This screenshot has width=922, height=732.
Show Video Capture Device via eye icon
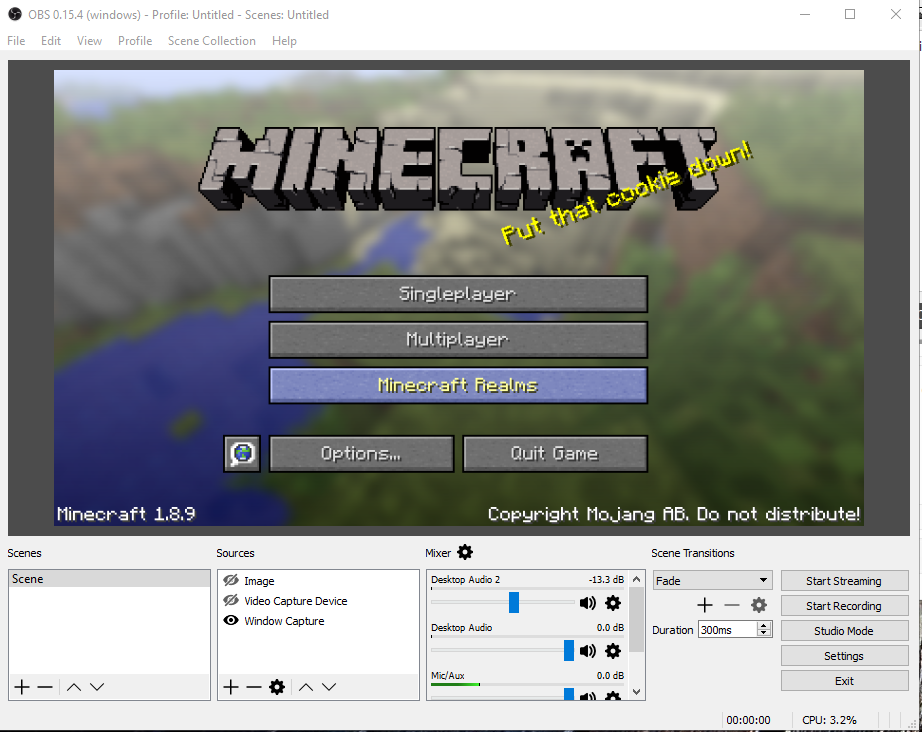[231, 600]
